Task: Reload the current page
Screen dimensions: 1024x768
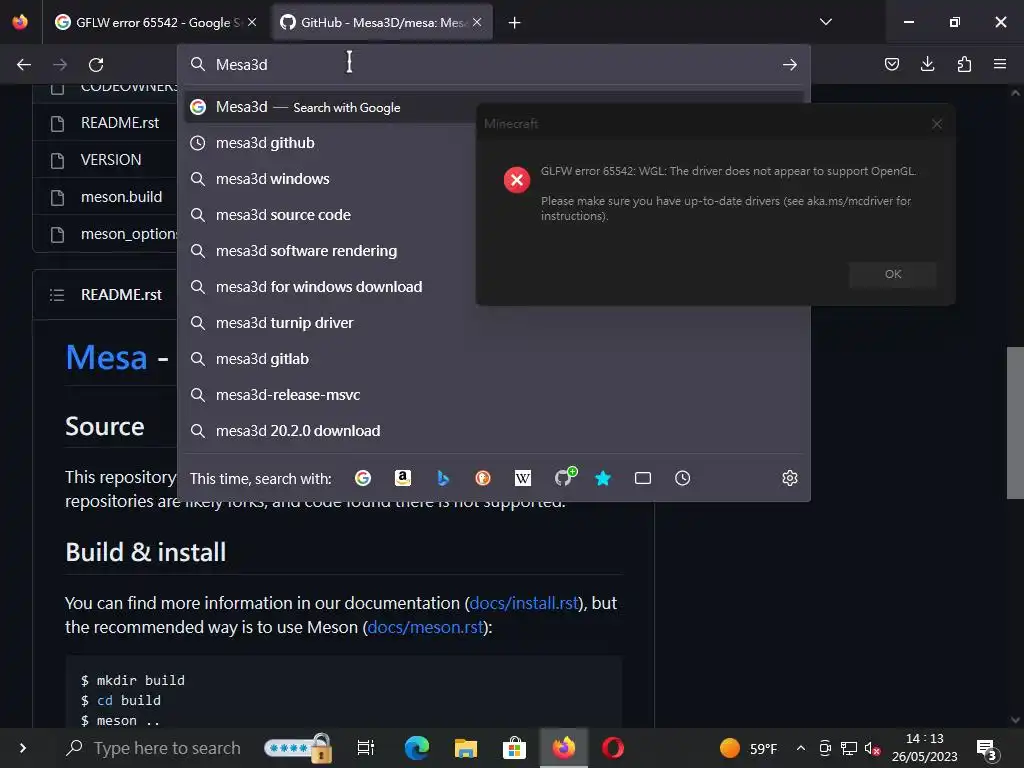Action: click(x=96, y=65)
